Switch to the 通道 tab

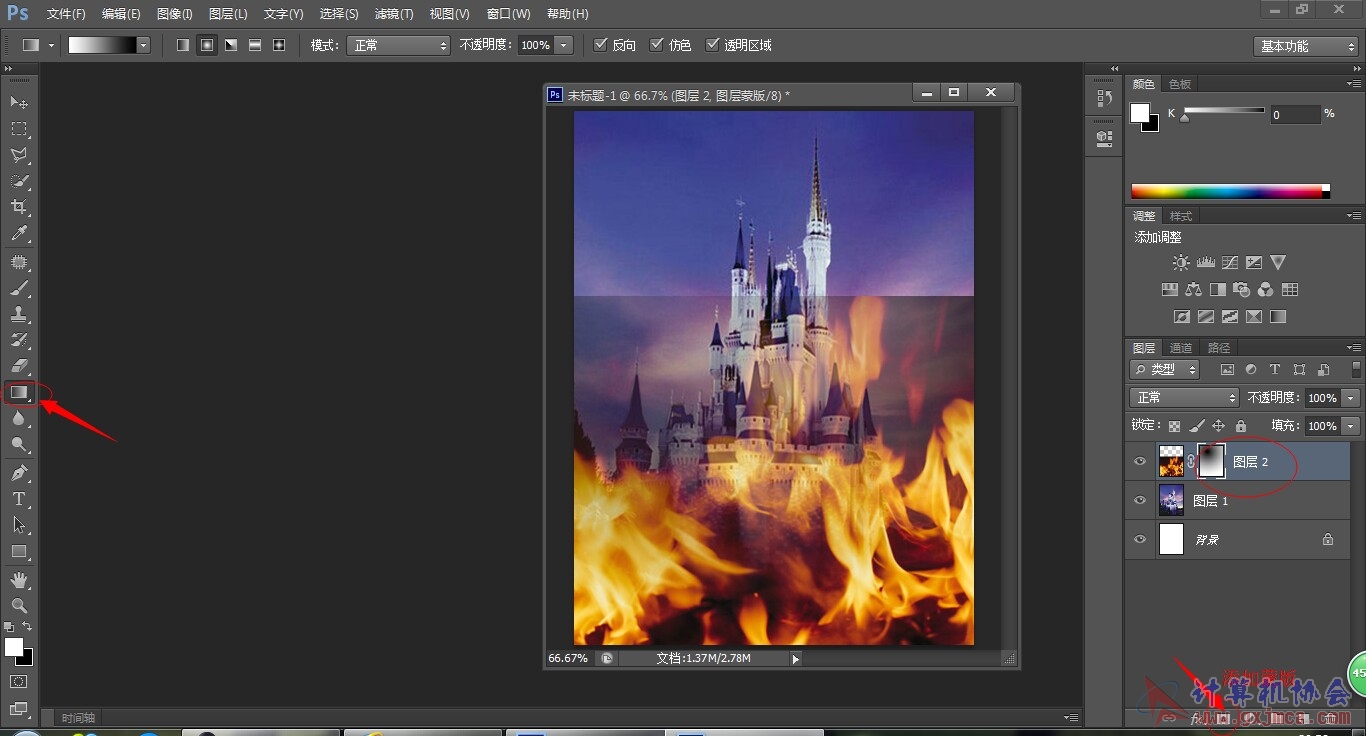(x=1181, y=348)
